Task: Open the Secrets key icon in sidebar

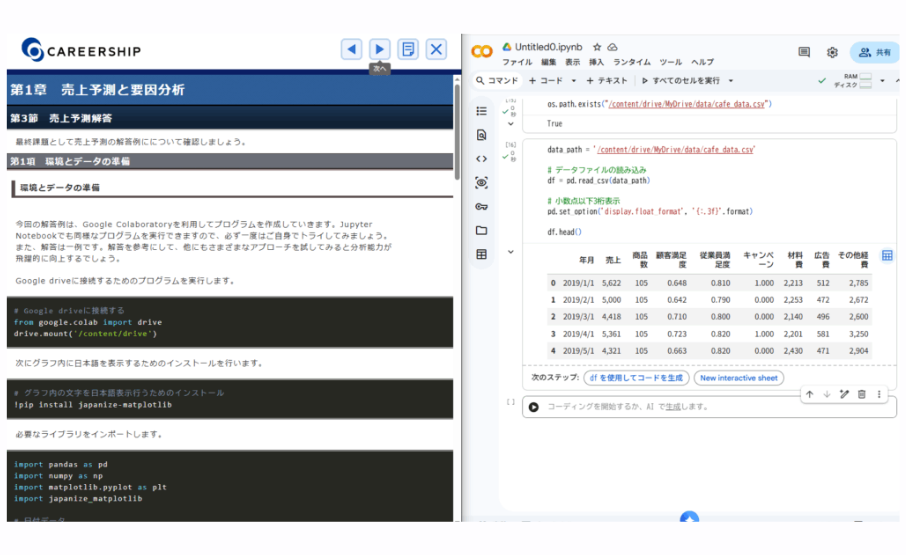Action: [x=482, y=206]
